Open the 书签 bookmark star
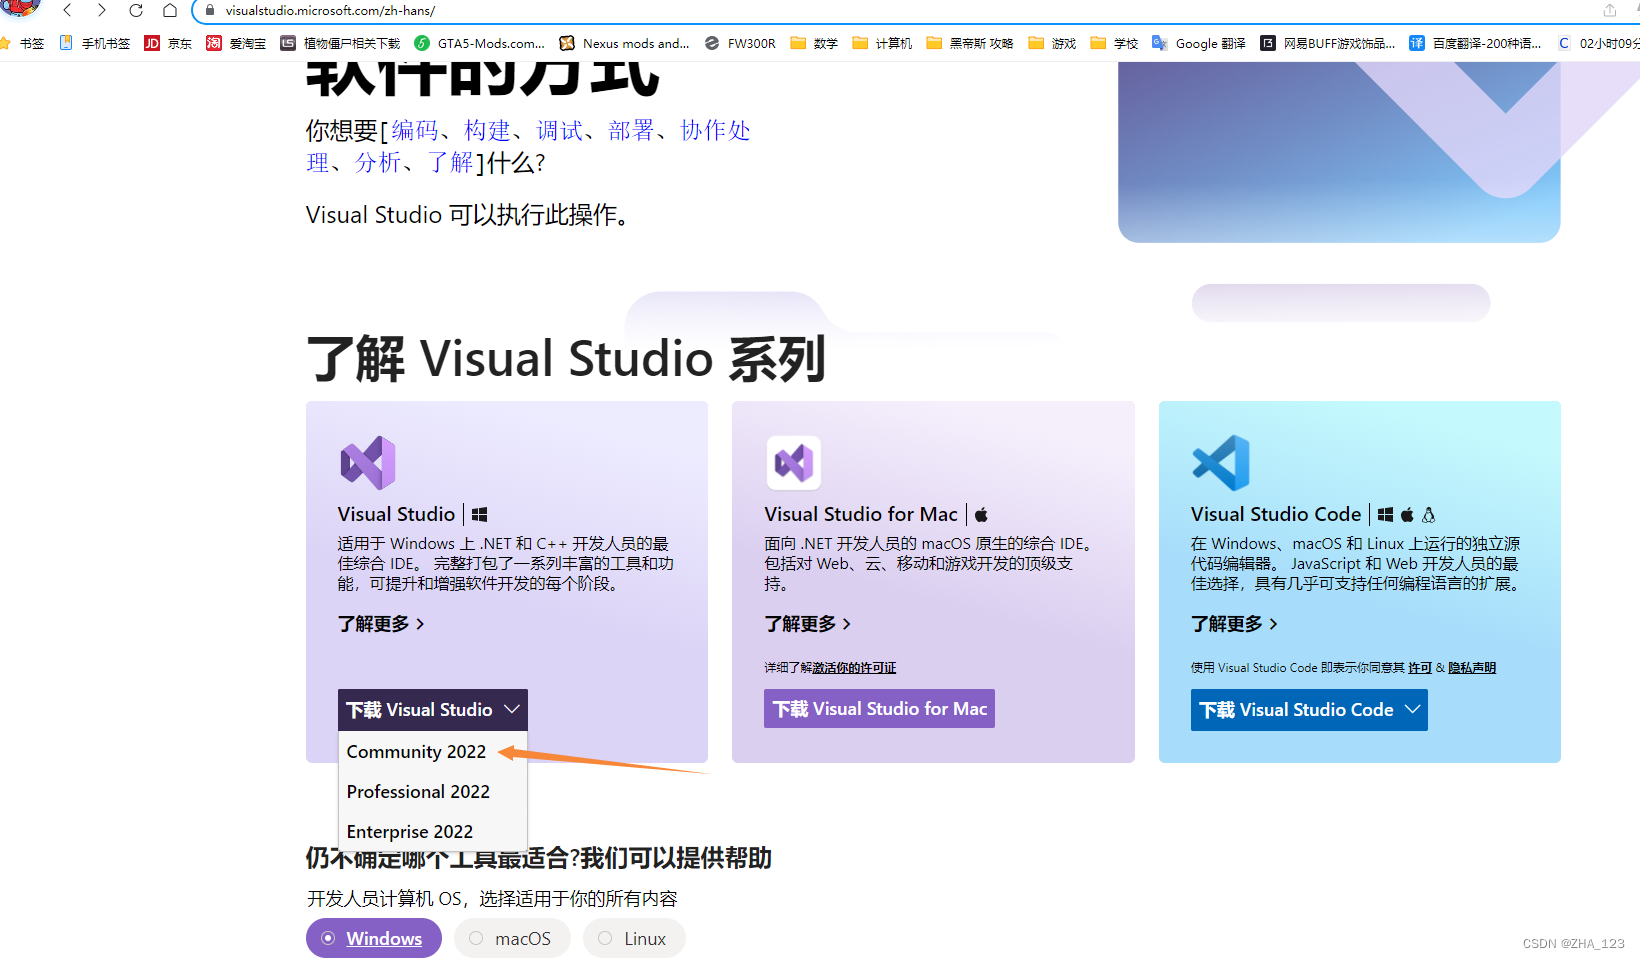Viewport: 1640px width, 959px height. tap(24, 43)
